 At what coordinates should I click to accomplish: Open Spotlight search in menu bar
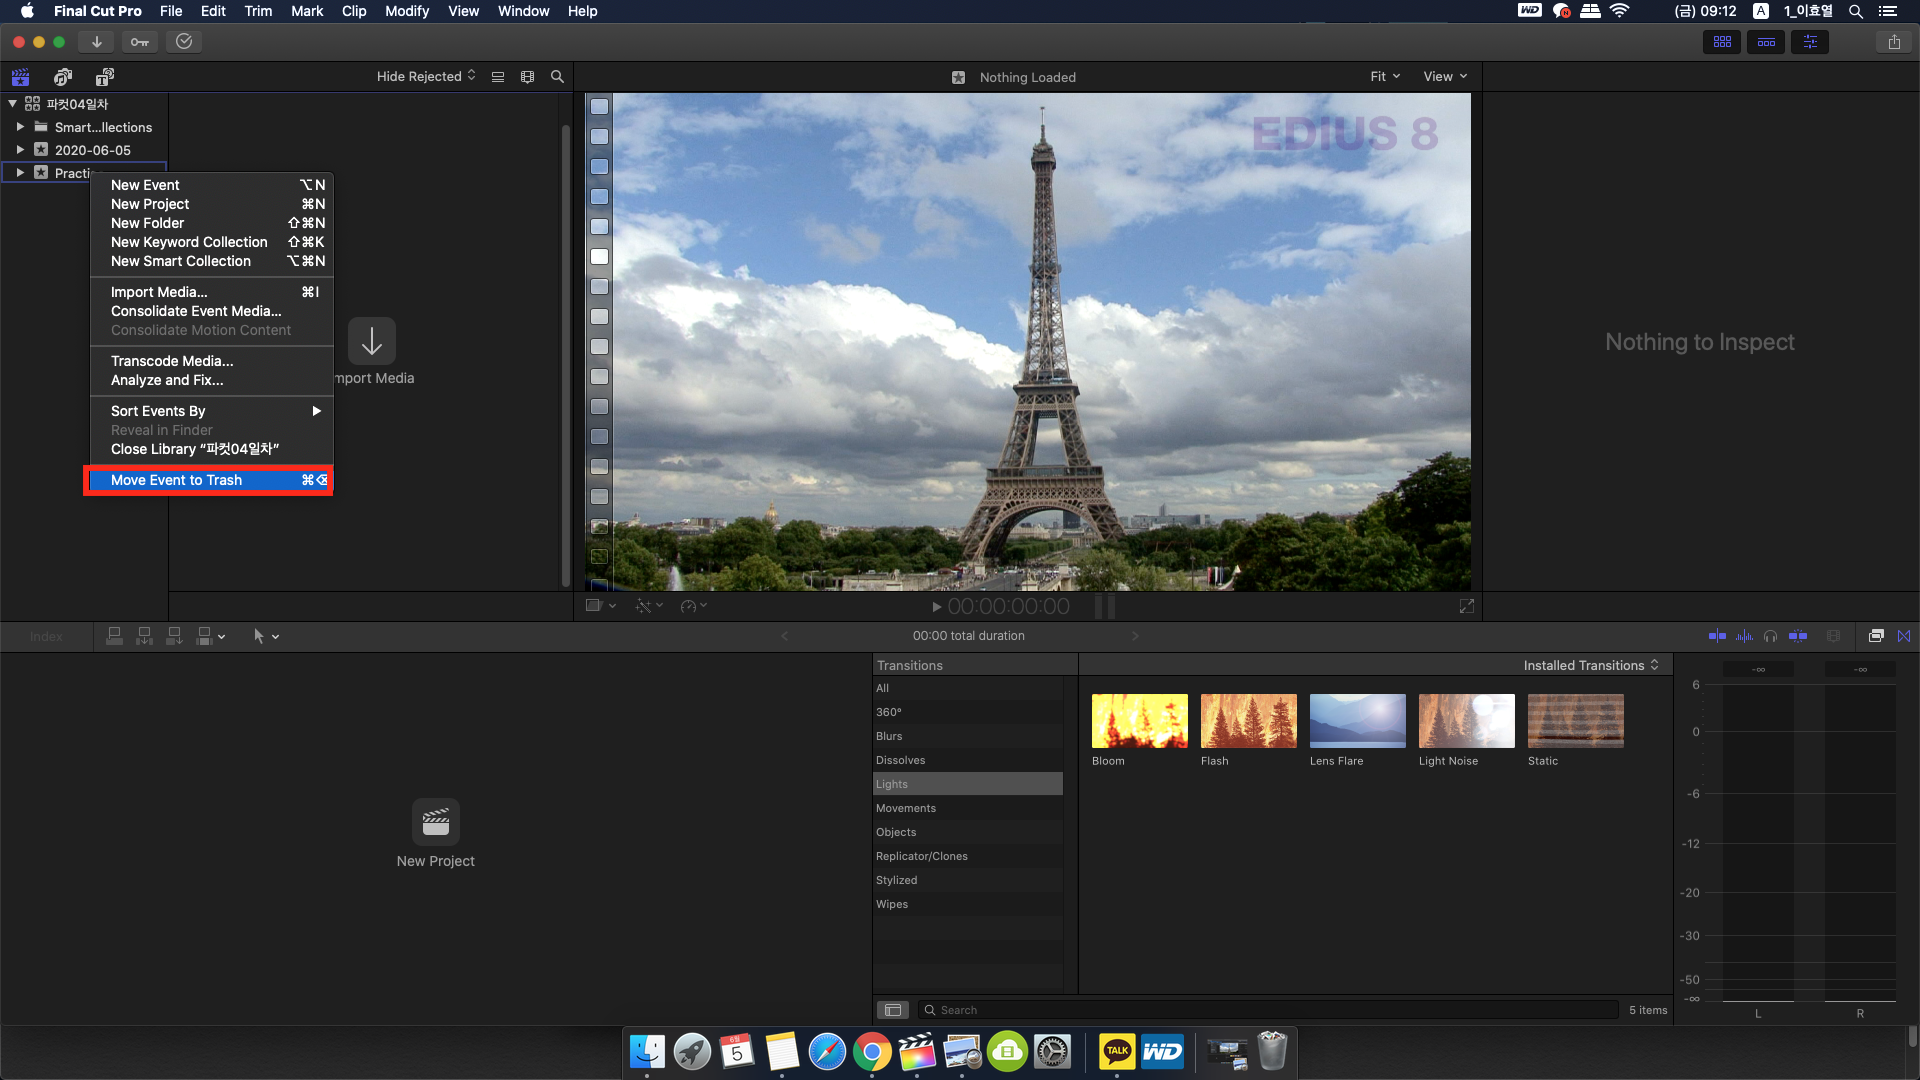point(1856,11)
